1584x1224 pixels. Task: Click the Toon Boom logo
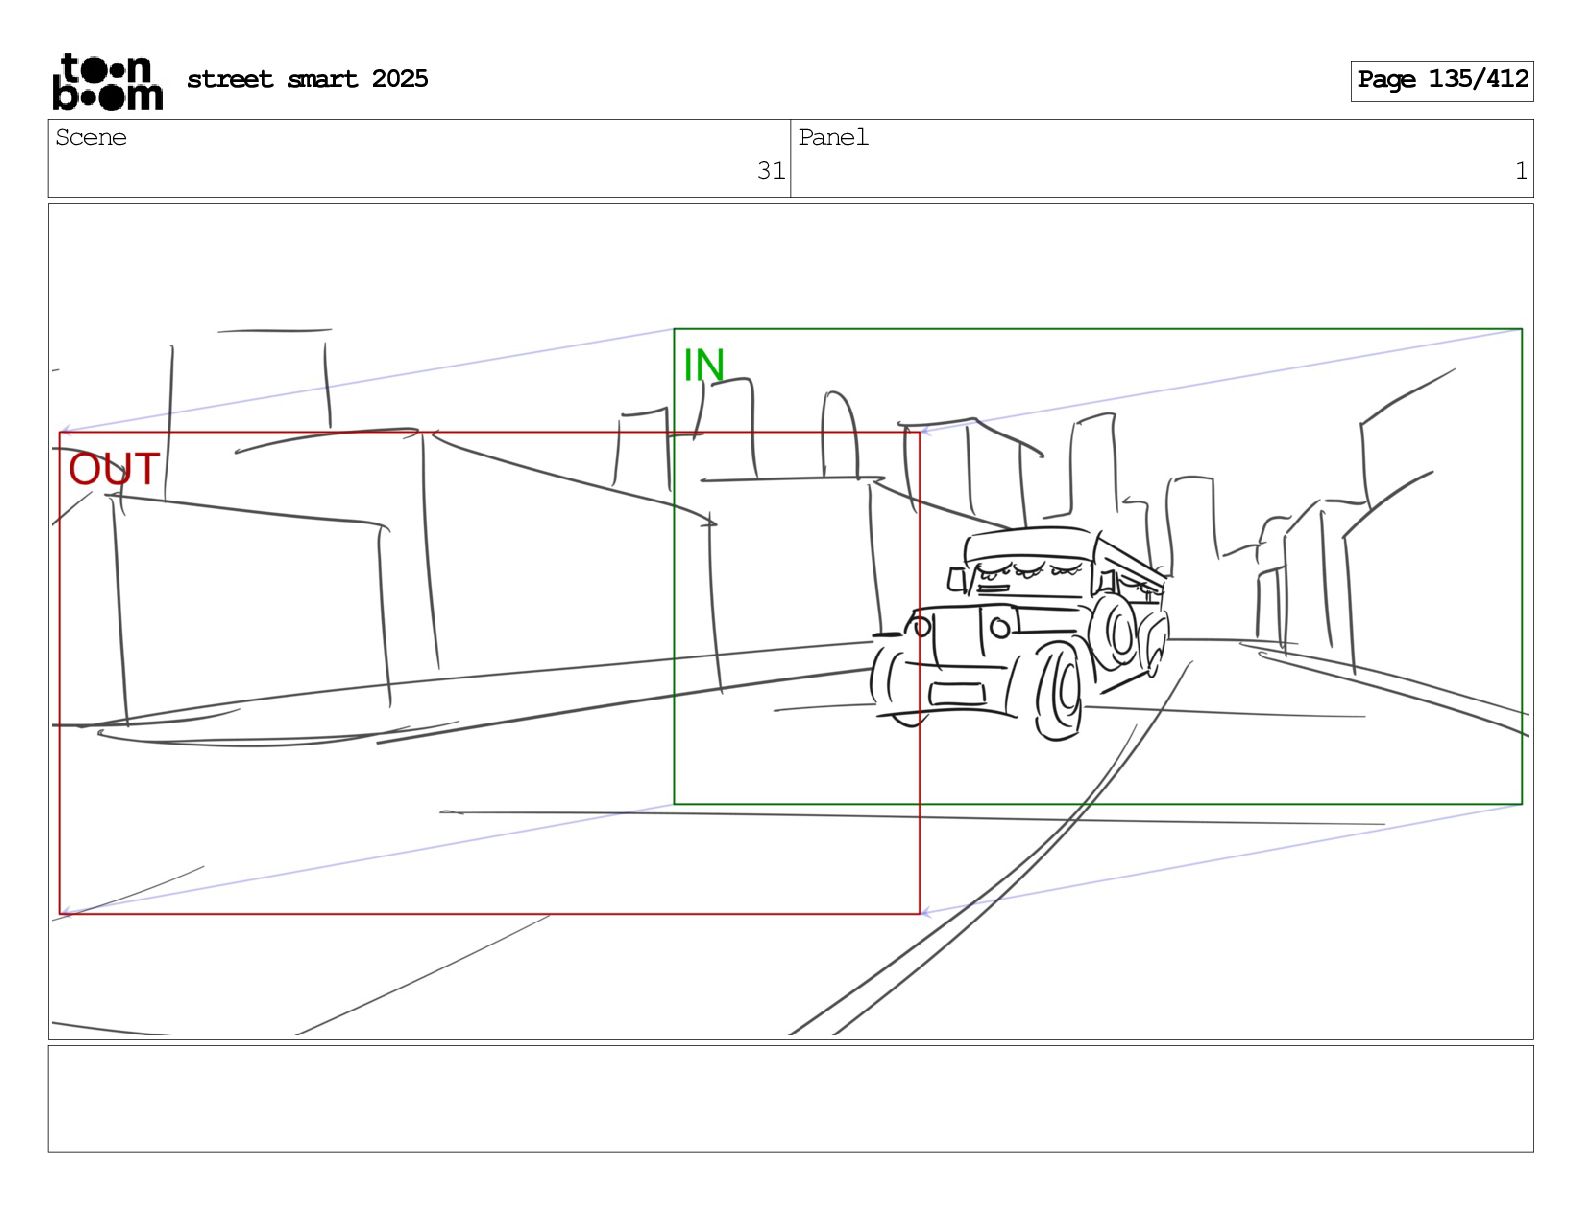tap(107, 81)
